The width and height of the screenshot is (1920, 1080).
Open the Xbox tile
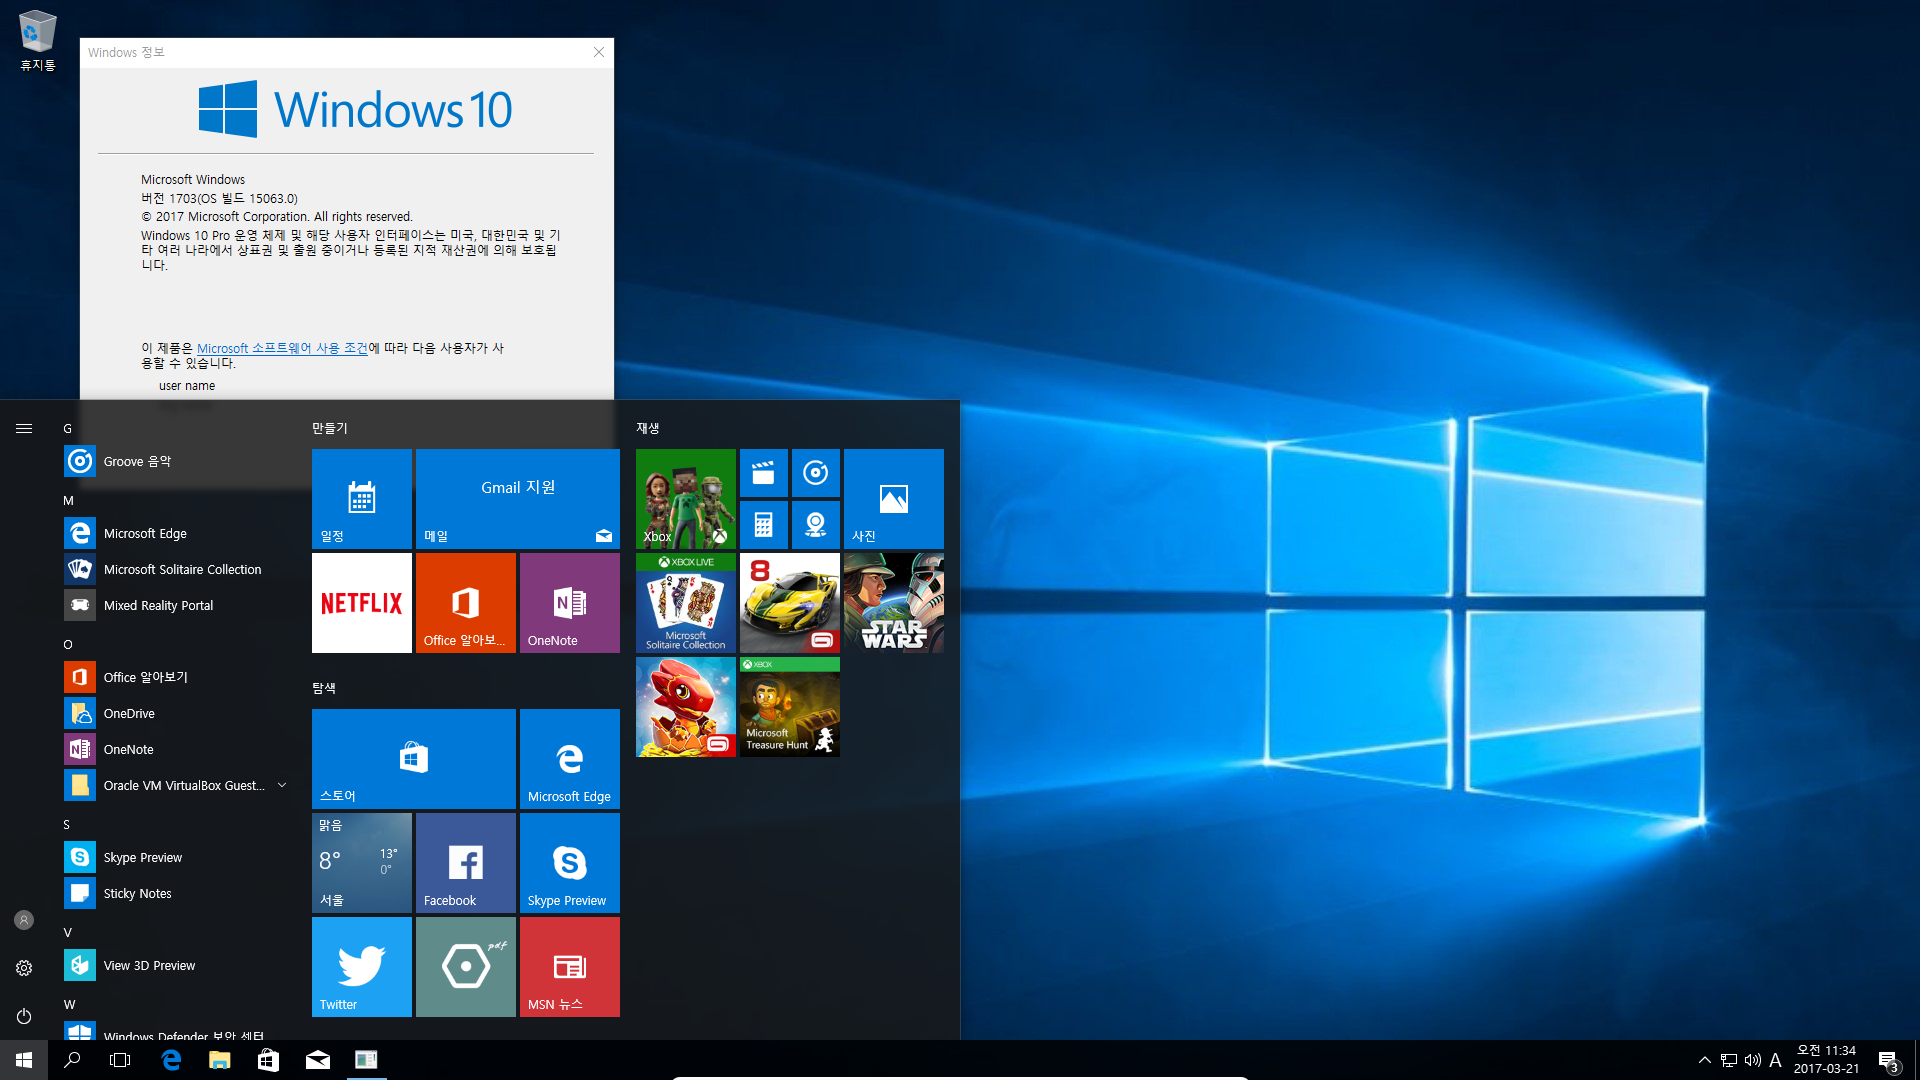pyautogui.click(x=686, y=499)
